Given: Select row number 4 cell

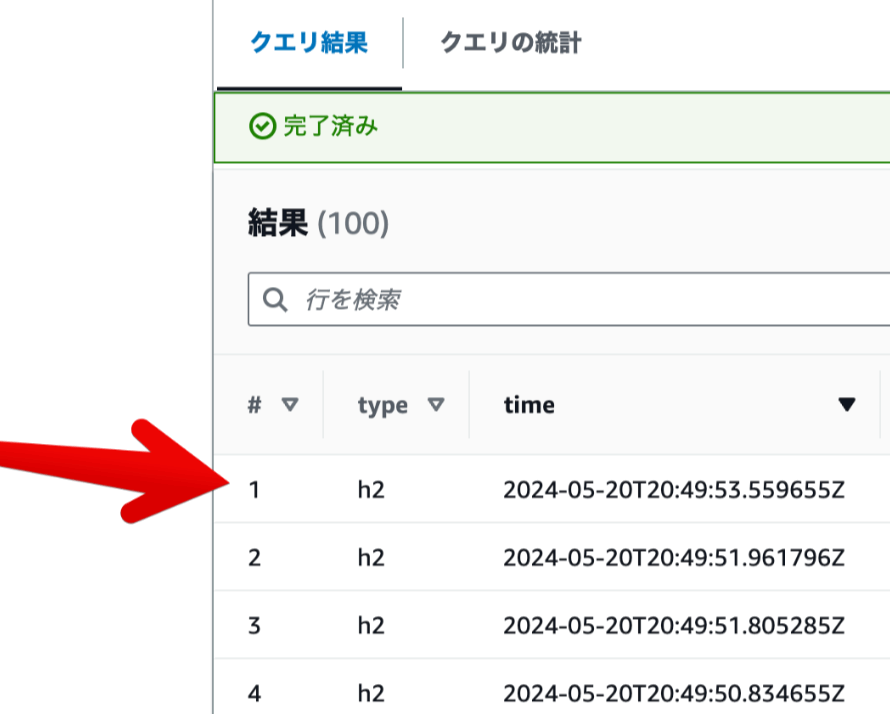Looking at the screenshot, I should pyautogui.click(x=254, y=694).
